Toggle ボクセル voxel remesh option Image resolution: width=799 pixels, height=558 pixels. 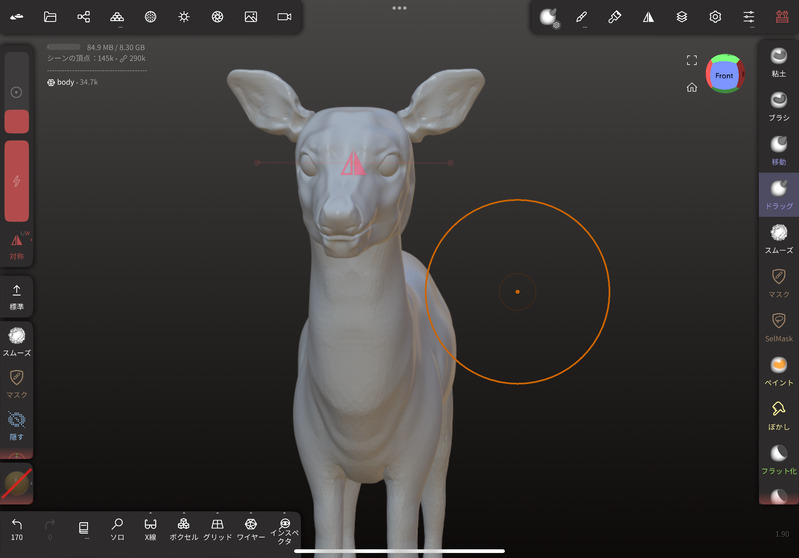pyautogui.click(x=183, y=529)
